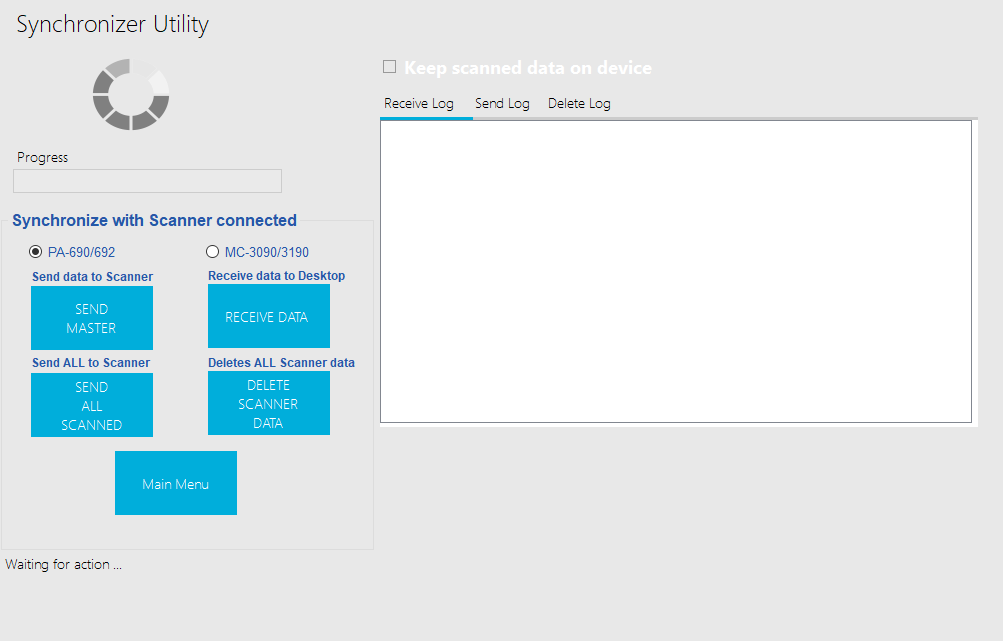Image resolution: width=1003 pixels, height=641 pixels.
Task: Return via the Main Menu button
Action: point(176,483)
